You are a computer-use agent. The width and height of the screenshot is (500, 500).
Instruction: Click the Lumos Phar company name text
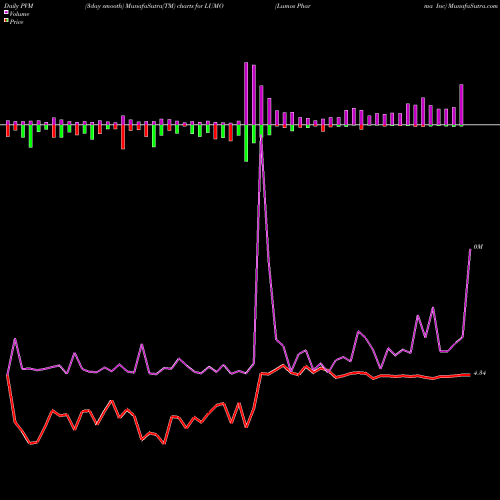(x=293, y=6)
